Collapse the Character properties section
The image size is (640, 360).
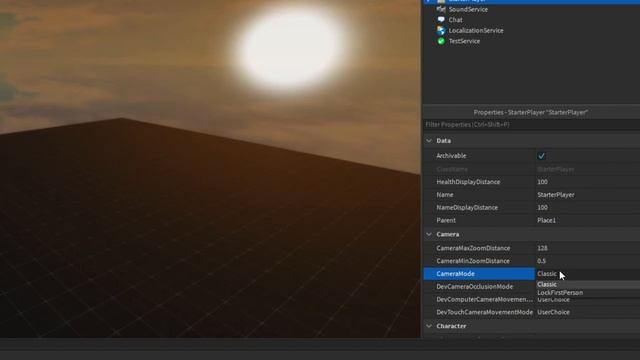click(x=429, y=326)
